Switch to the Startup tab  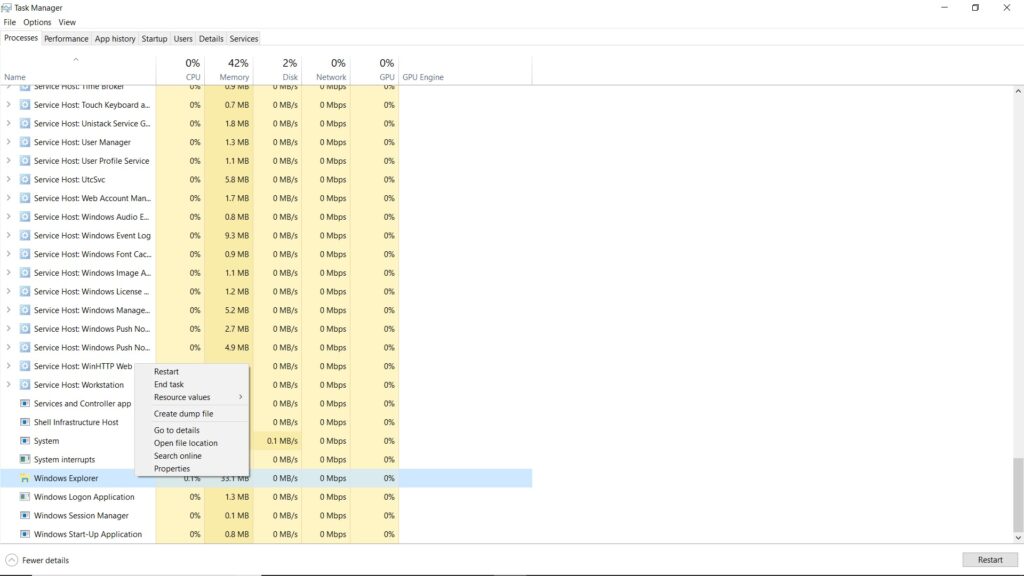point(154,39)
